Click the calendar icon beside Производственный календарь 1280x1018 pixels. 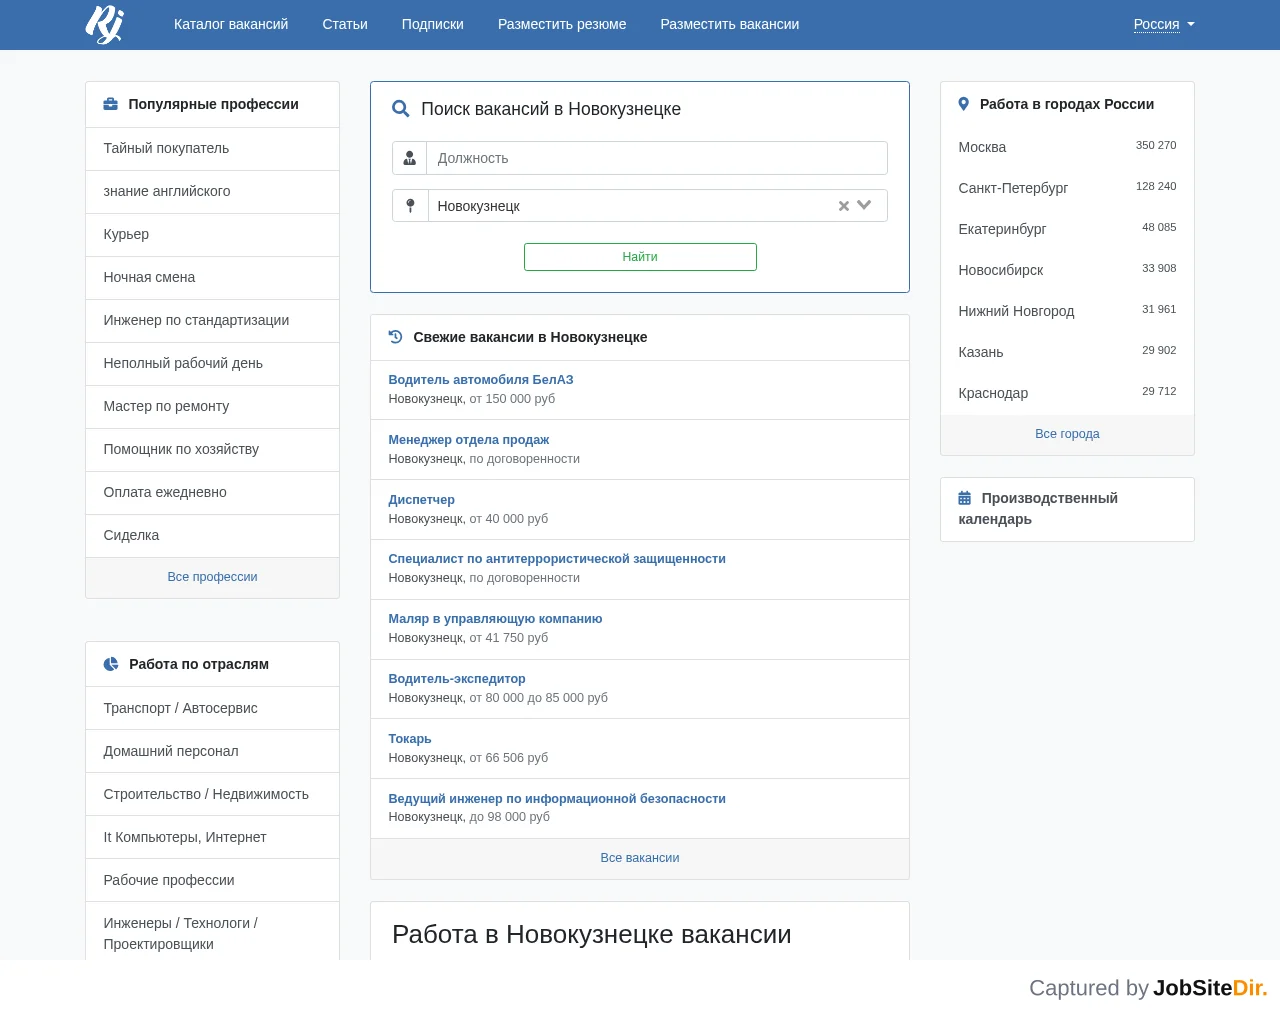[965, 498]
